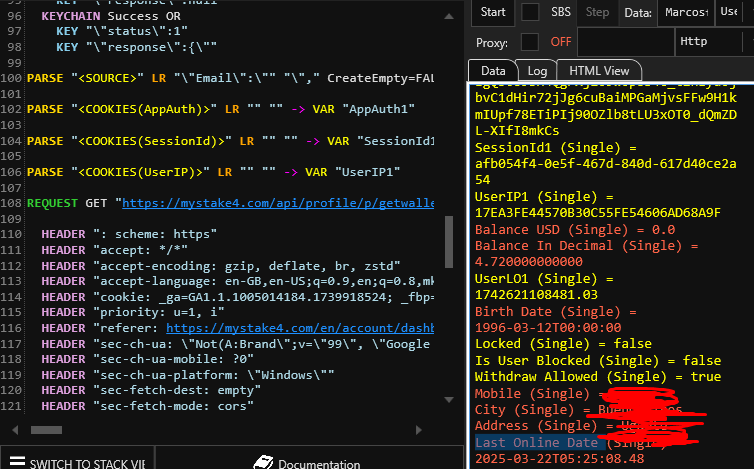Image resolution: width=754 pixels, height=469 pixels.
Task: Click the HEADER cookie _ga line
Action: point(238,297)
